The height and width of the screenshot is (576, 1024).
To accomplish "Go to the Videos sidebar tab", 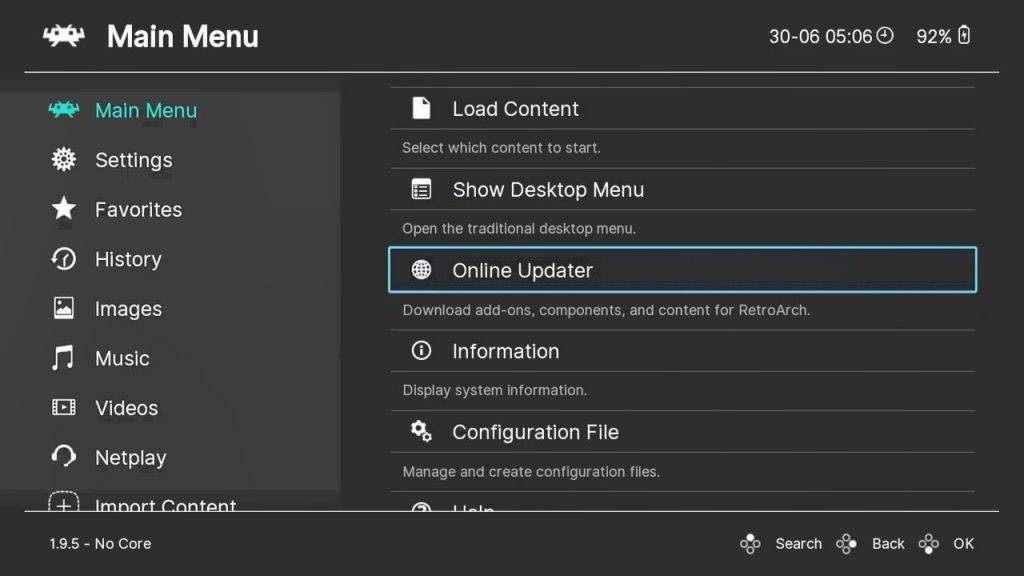I will click(x=127, y=408).
